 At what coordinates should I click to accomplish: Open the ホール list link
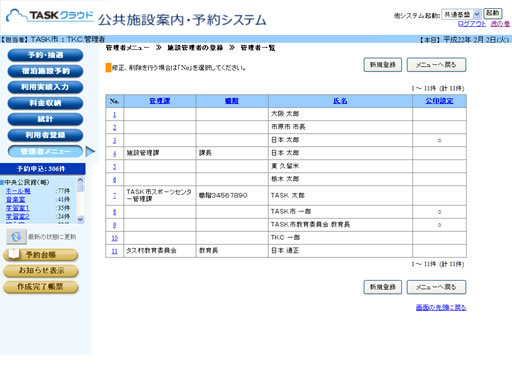coord(18,191)
